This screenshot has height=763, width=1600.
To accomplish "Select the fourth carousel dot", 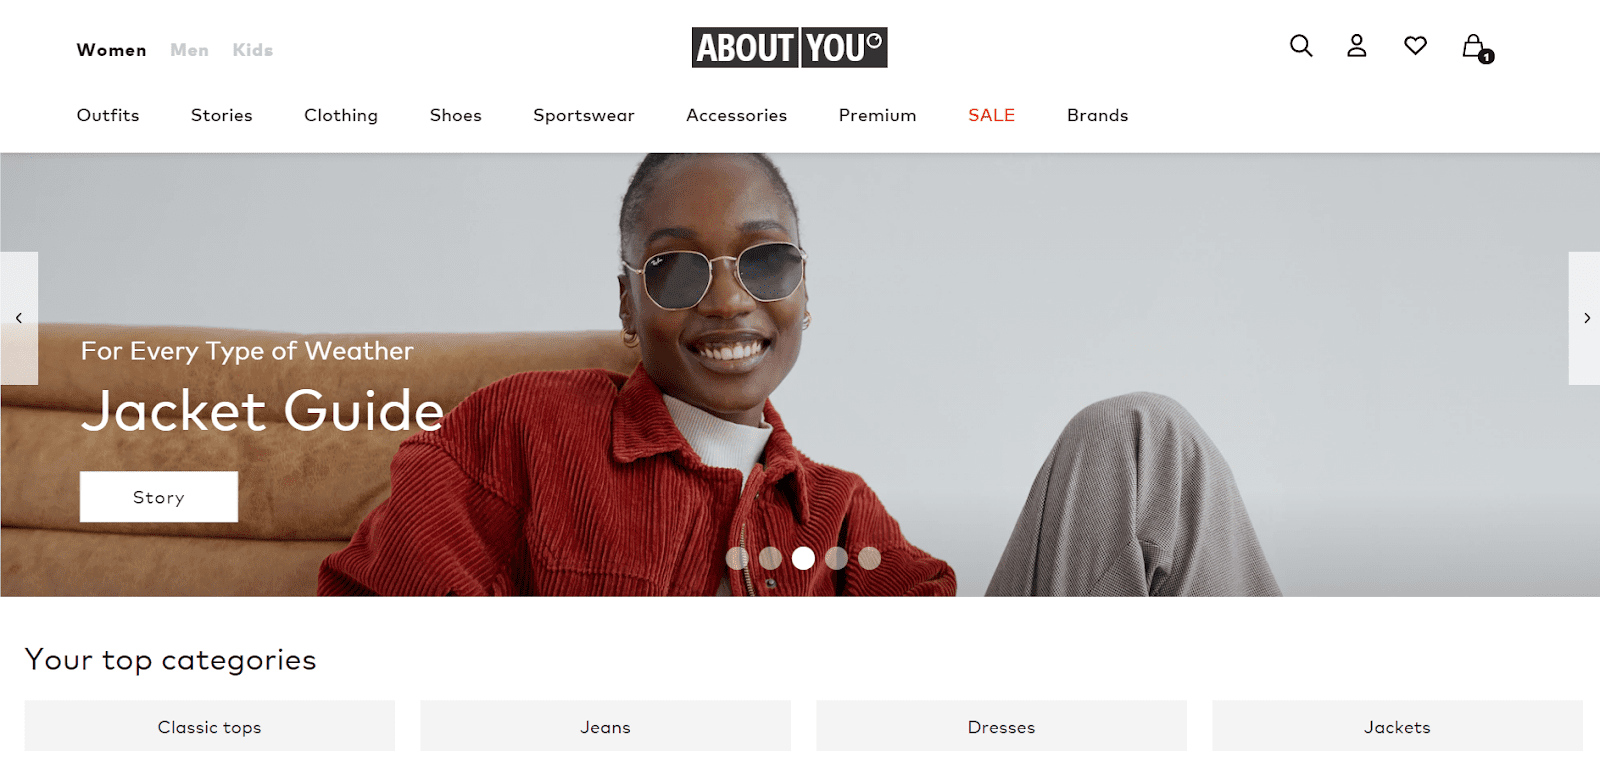I will (837, 558).
